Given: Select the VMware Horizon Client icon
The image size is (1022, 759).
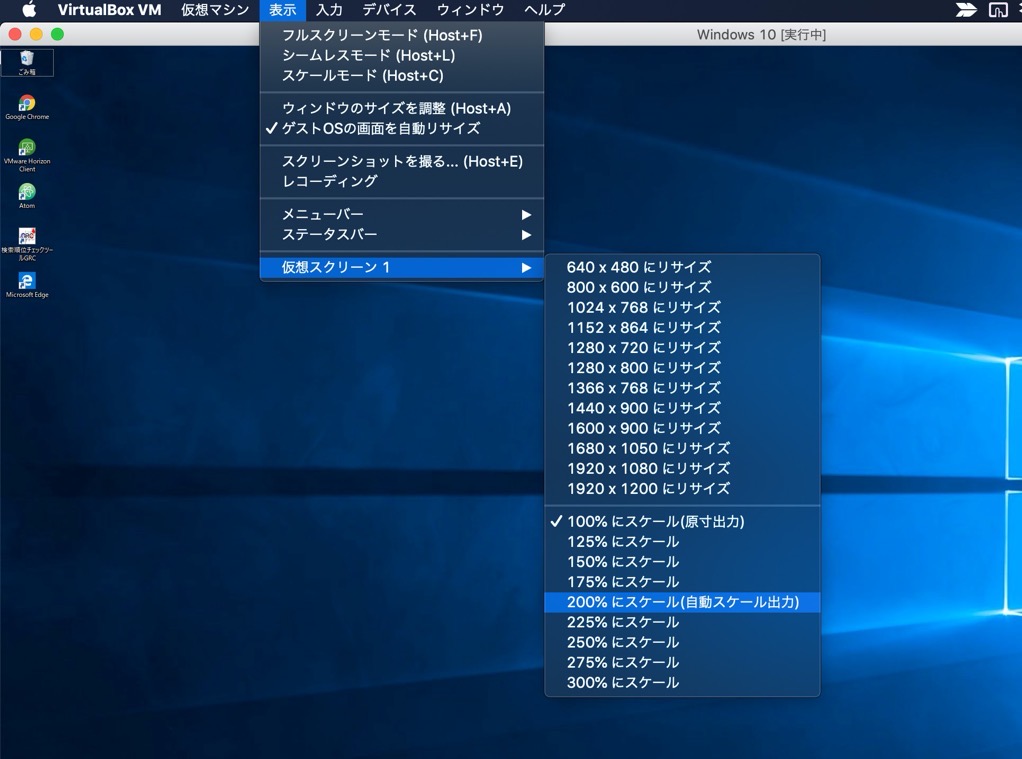Looking at the screenshot, I should click(x=27, y=156).
